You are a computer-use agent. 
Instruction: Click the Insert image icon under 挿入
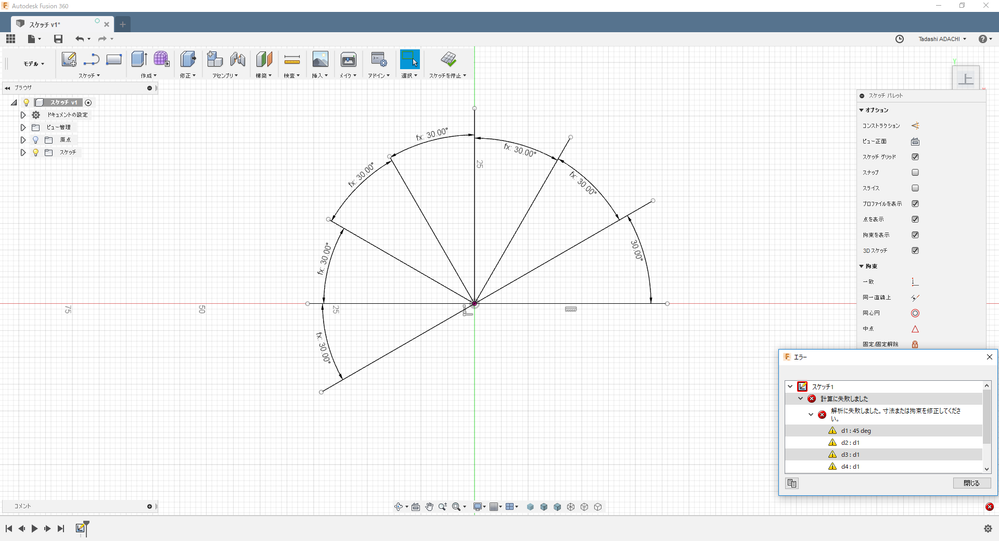[x=320, y=59]
